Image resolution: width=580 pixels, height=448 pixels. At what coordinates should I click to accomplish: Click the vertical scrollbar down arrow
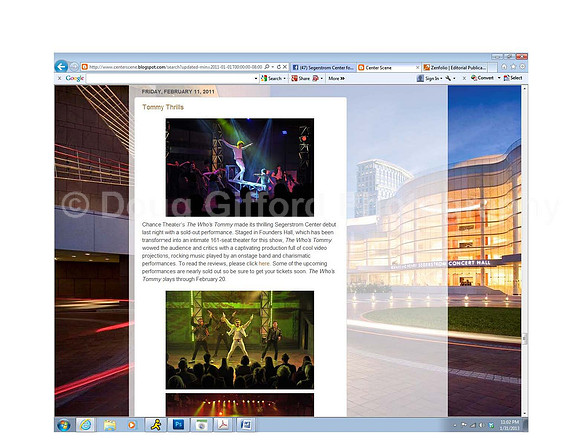[525, 414]
